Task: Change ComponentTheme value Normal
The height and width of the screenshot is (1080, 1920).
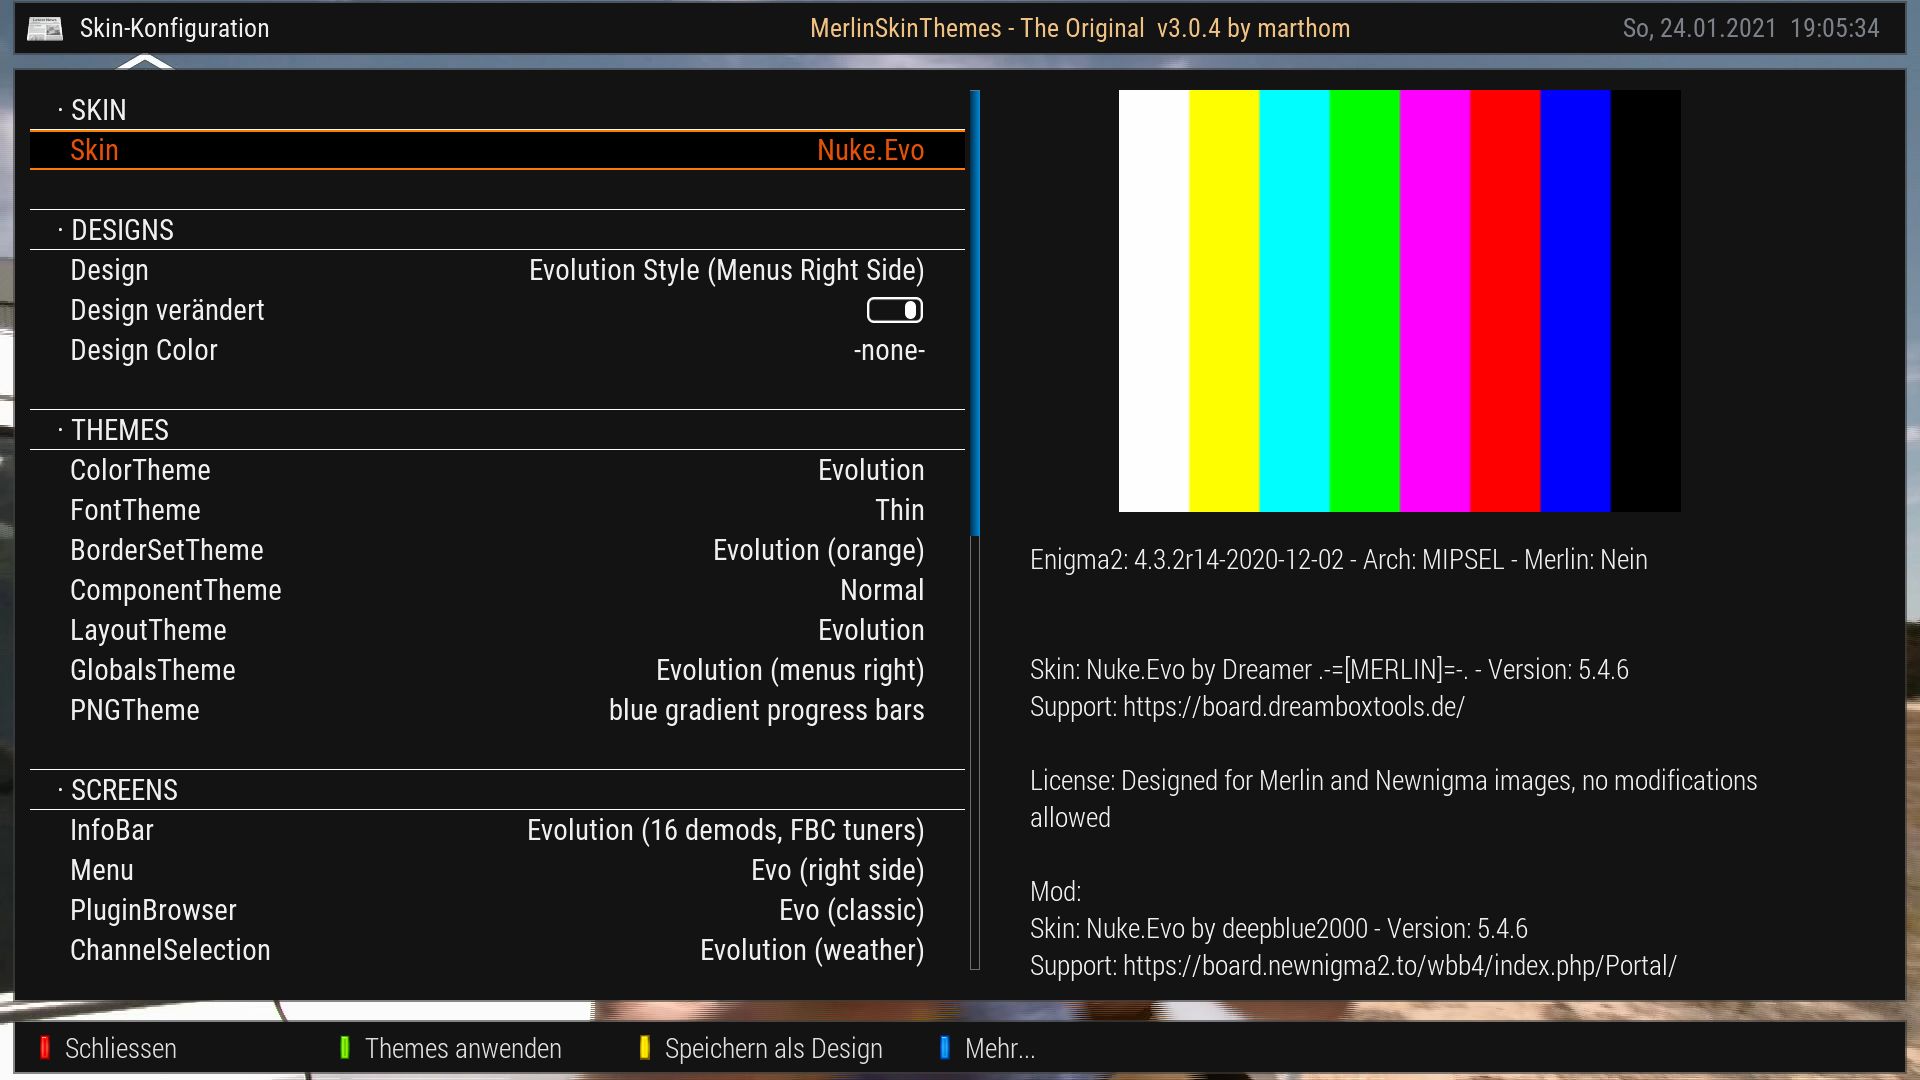Action: (882, 590)
